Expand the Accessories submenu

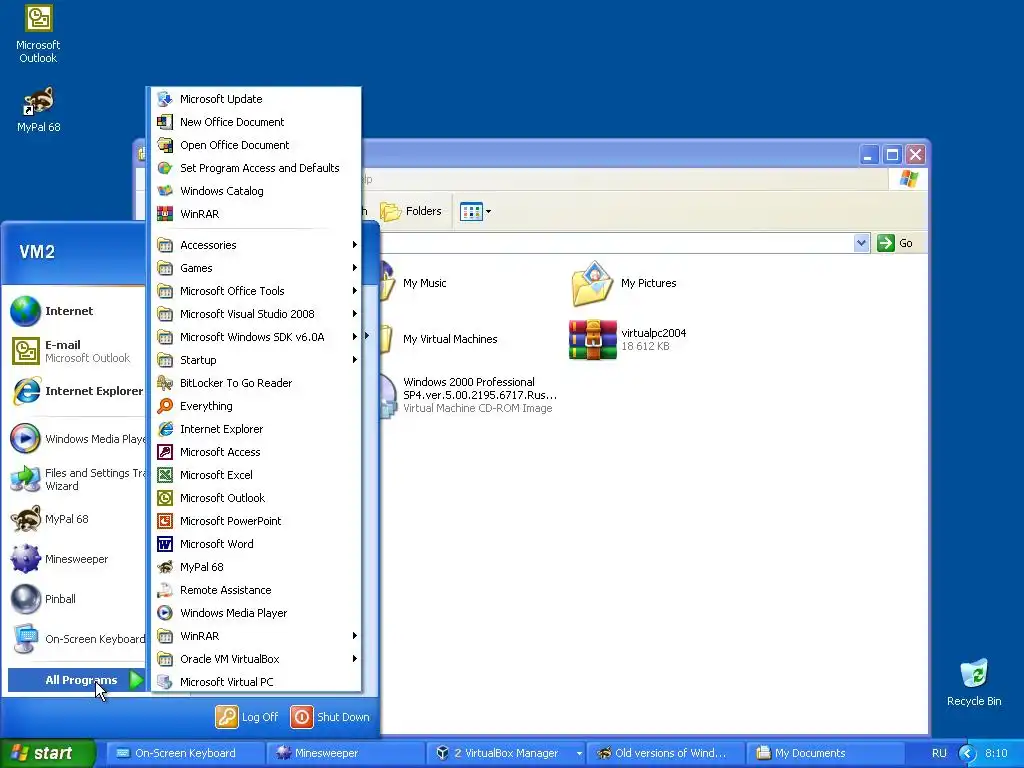coord(256,245)
